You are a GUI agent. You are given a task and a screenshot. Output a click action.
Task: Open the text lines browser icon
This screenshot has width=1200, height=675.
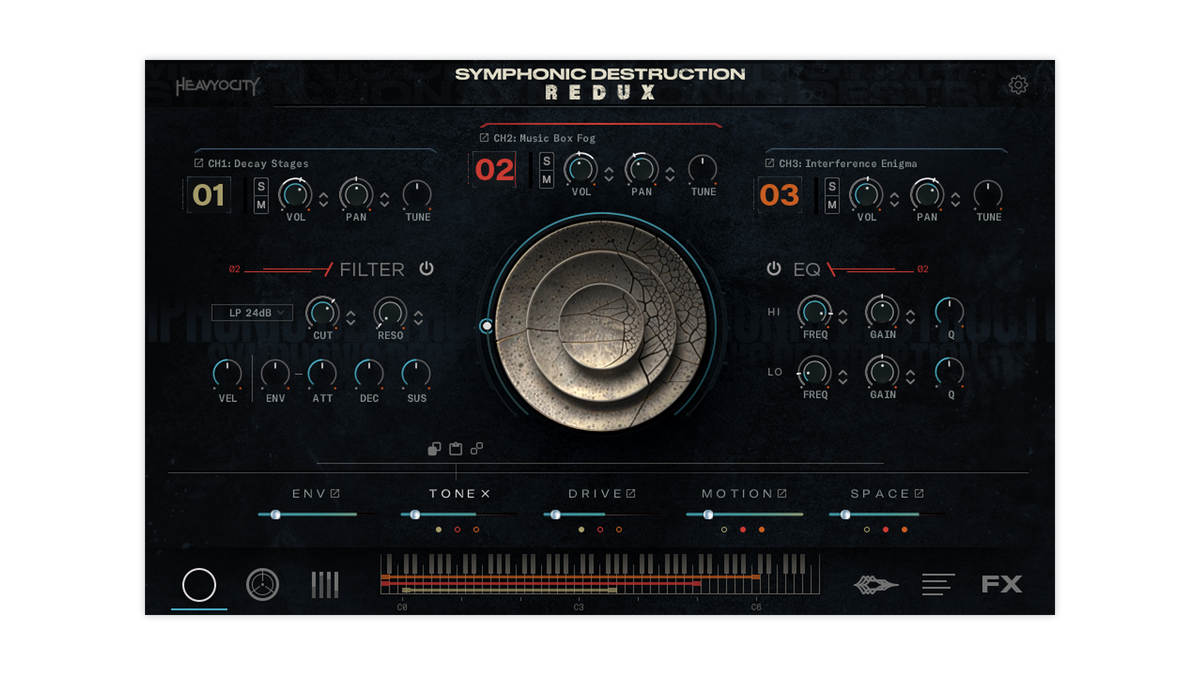pos(938,584)
